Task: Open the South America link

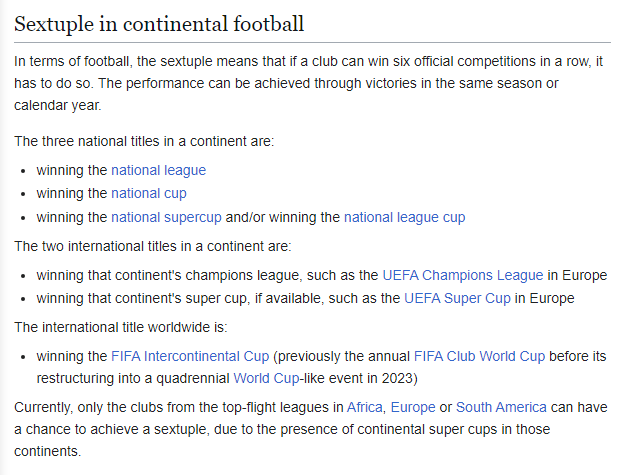Action: pyautogui.click(x=501, y=408)
